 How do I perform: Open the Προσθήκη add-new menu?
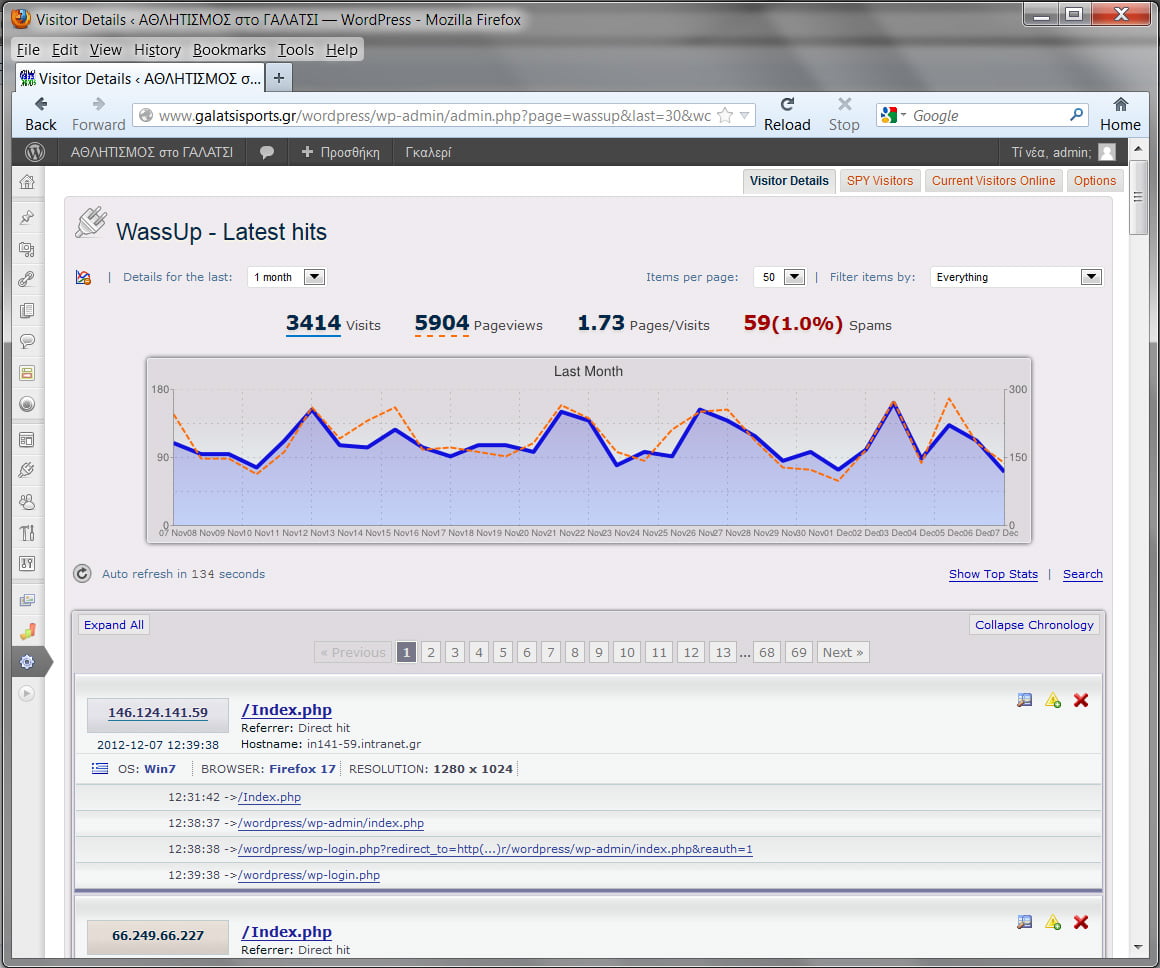click(x=340, y=152)
